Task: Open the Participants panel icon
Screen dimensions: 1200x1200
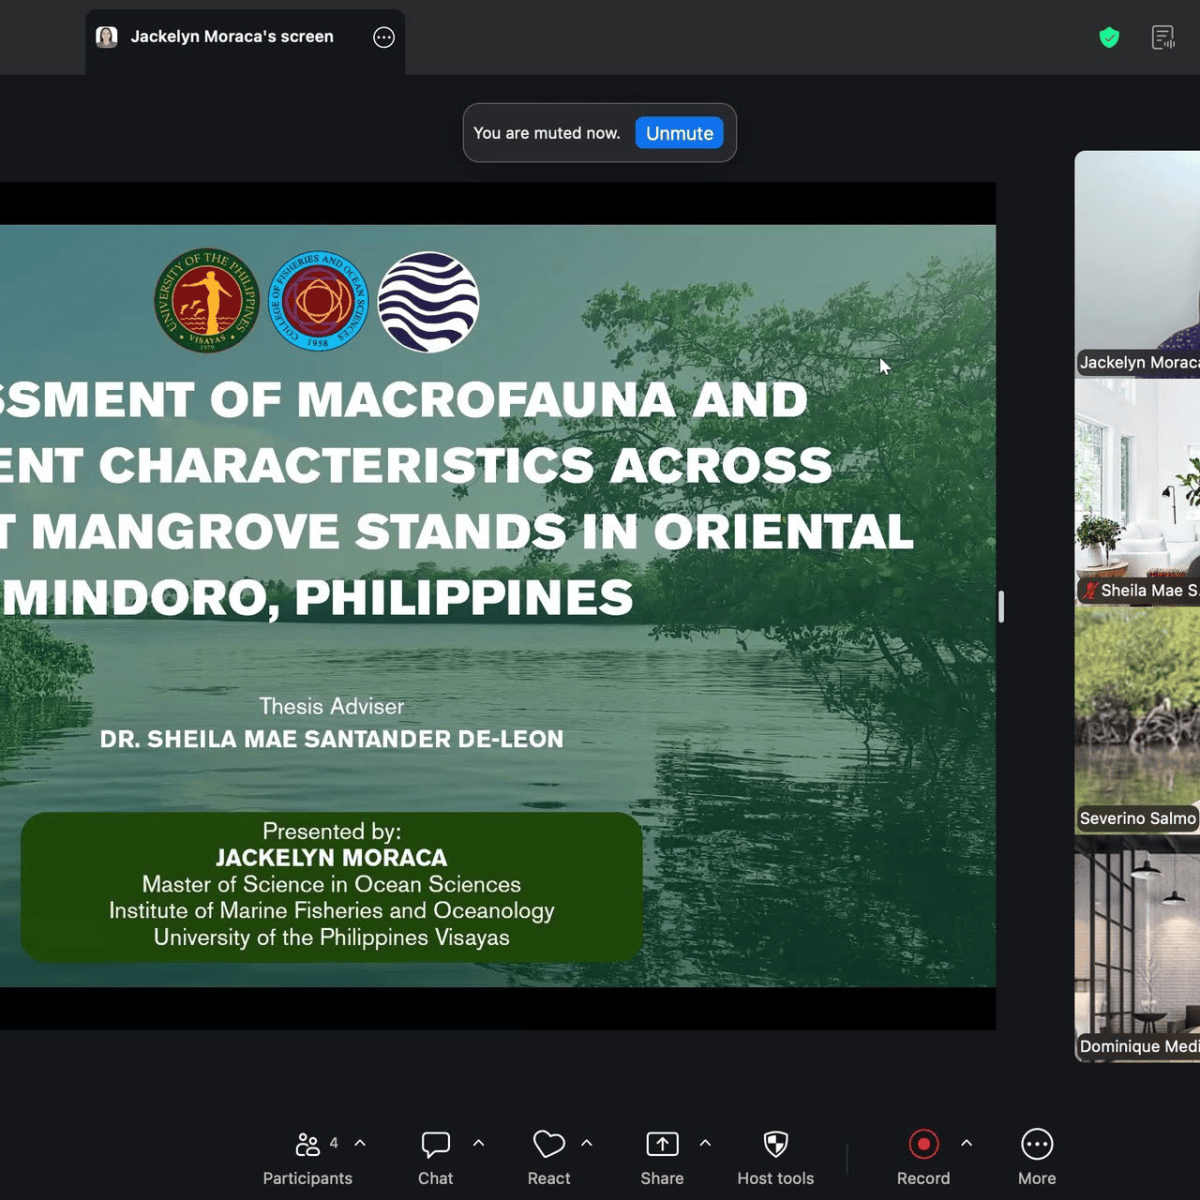Action: coord(308,1144)
